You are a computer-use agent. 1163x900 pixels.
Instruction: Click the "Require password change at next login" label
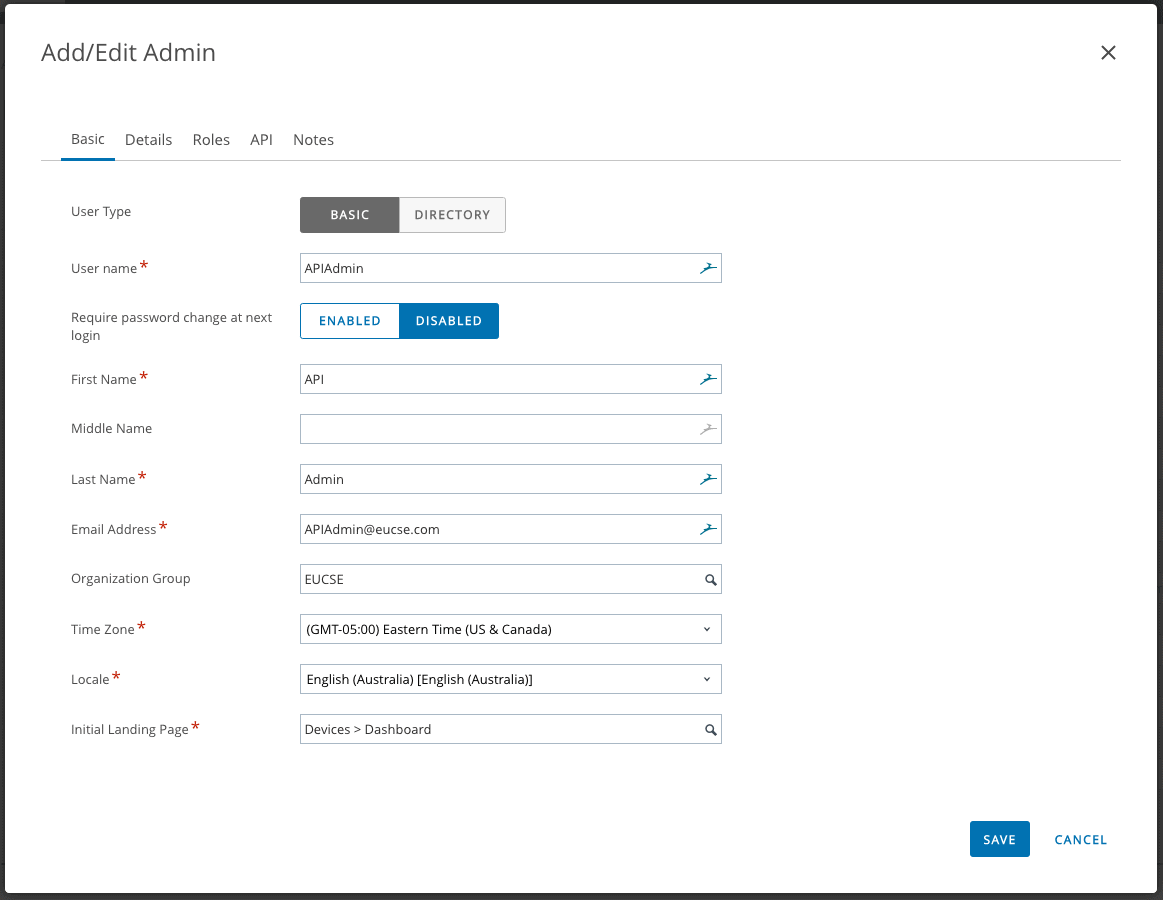pyautogui.click(x=171, y=326)
